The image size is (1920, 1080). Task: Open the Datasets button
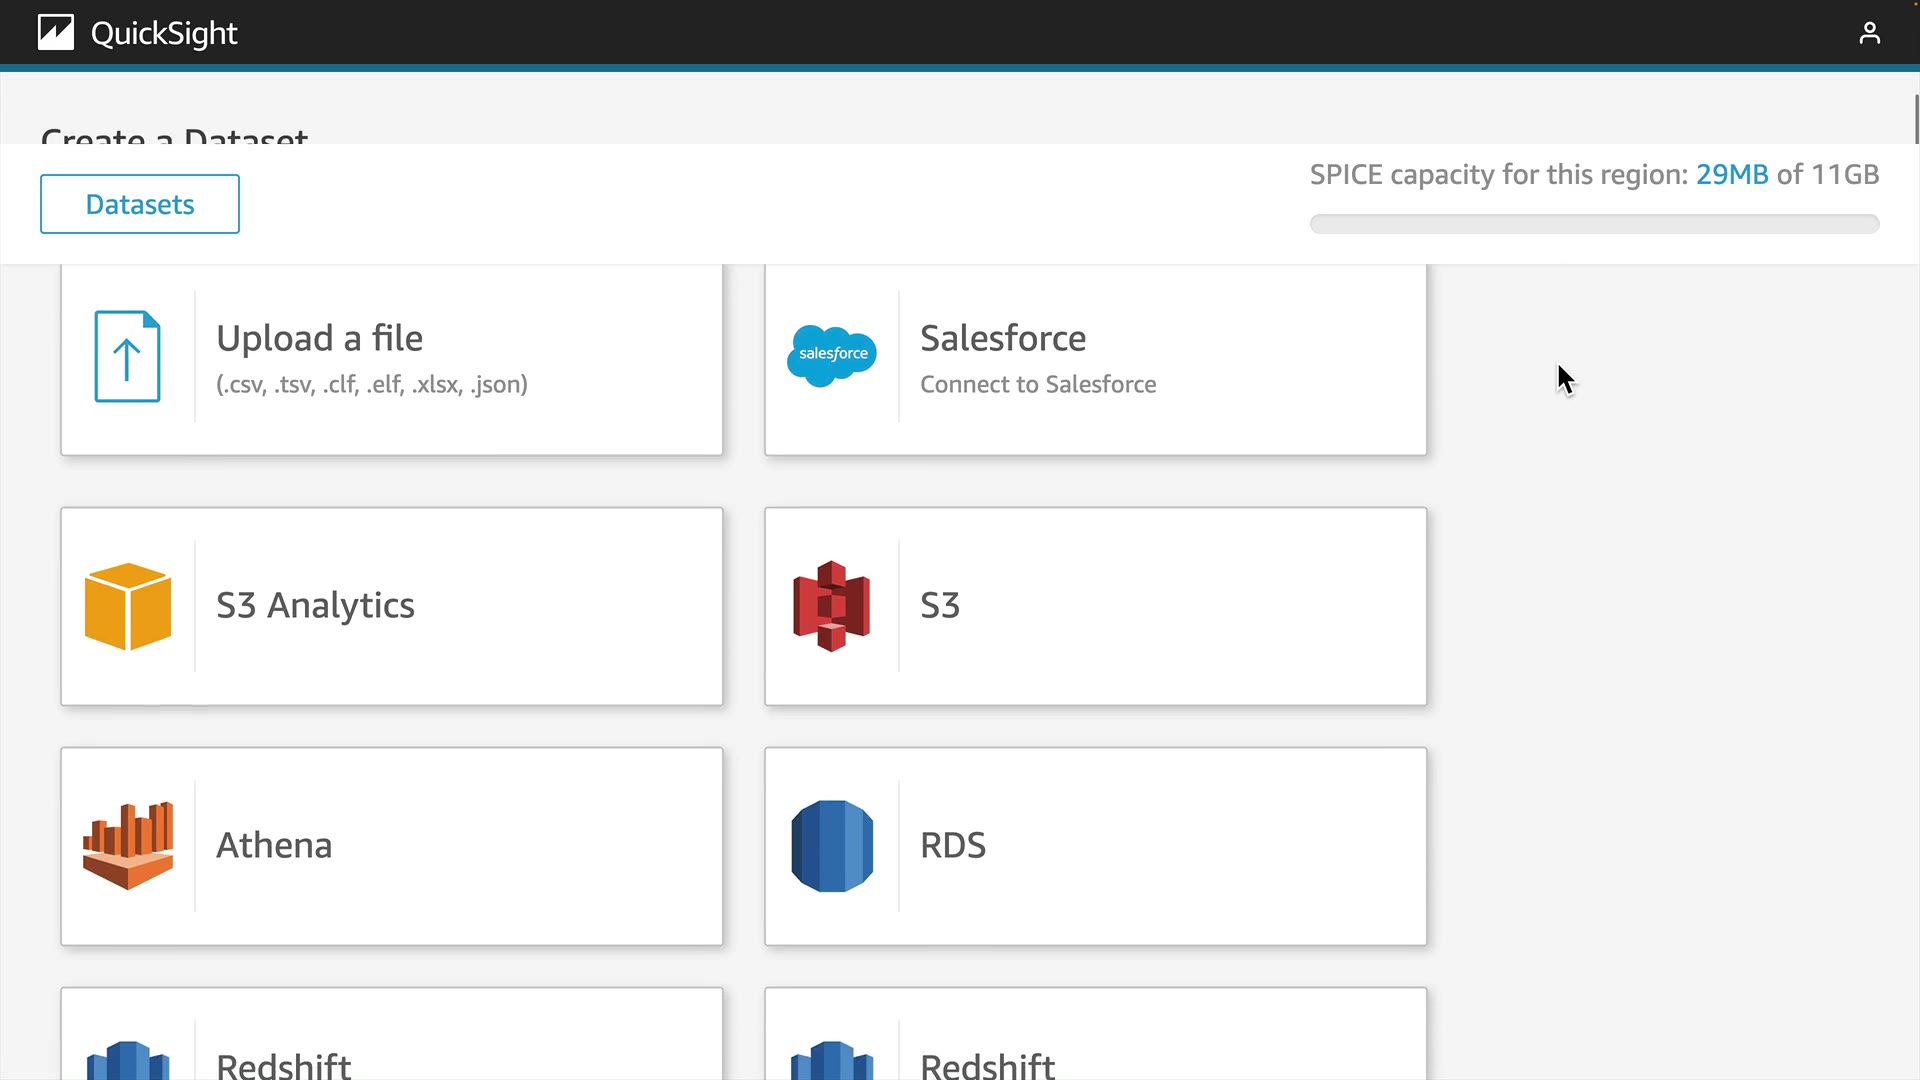coord(140,204)
